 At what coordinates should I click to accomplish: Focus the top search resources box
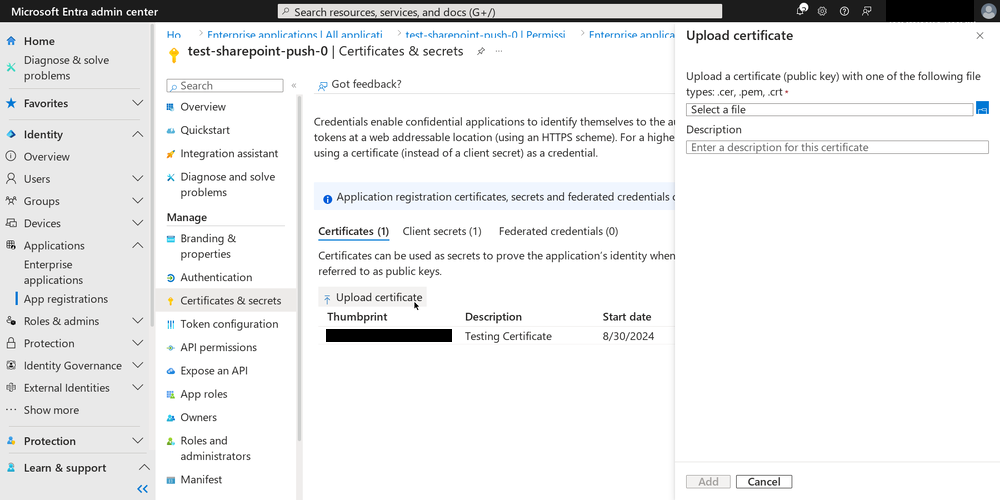point(500,11)
